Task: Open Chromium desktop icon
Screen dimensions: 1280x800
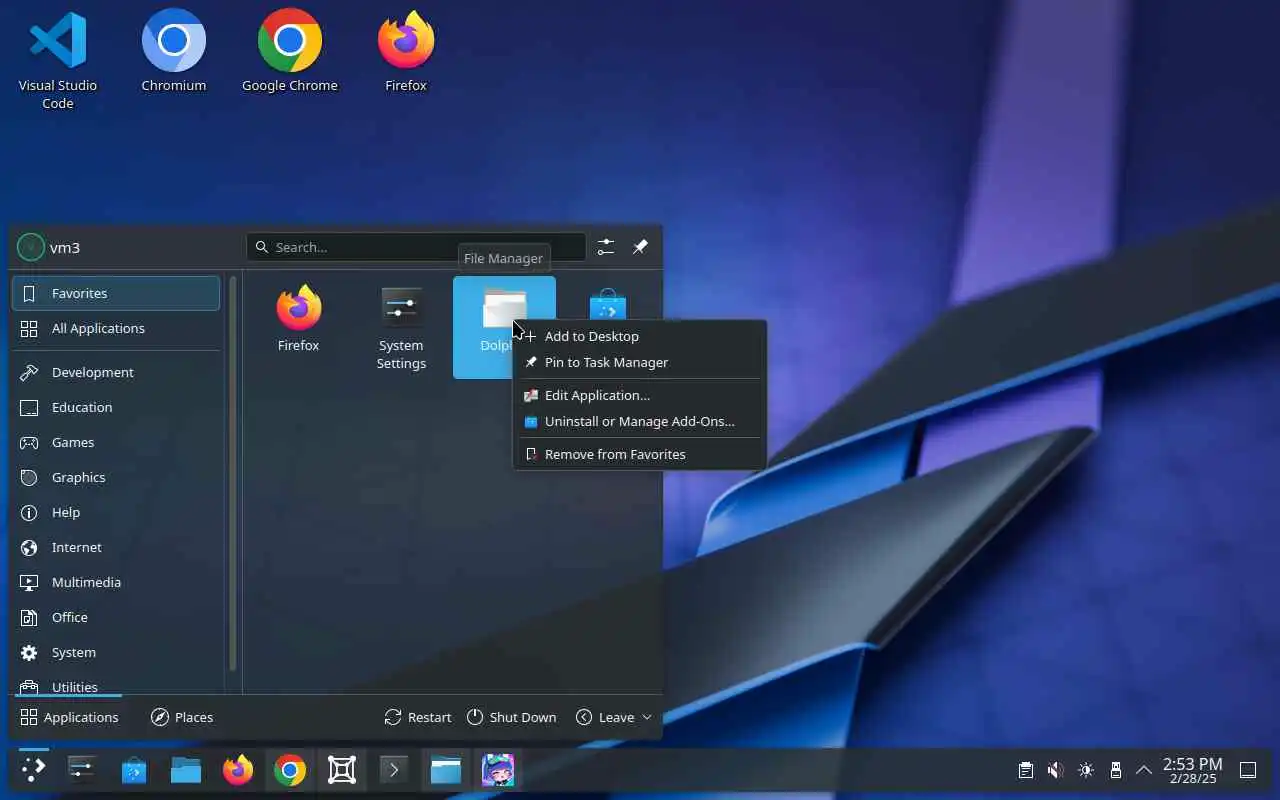Action: 173,52
